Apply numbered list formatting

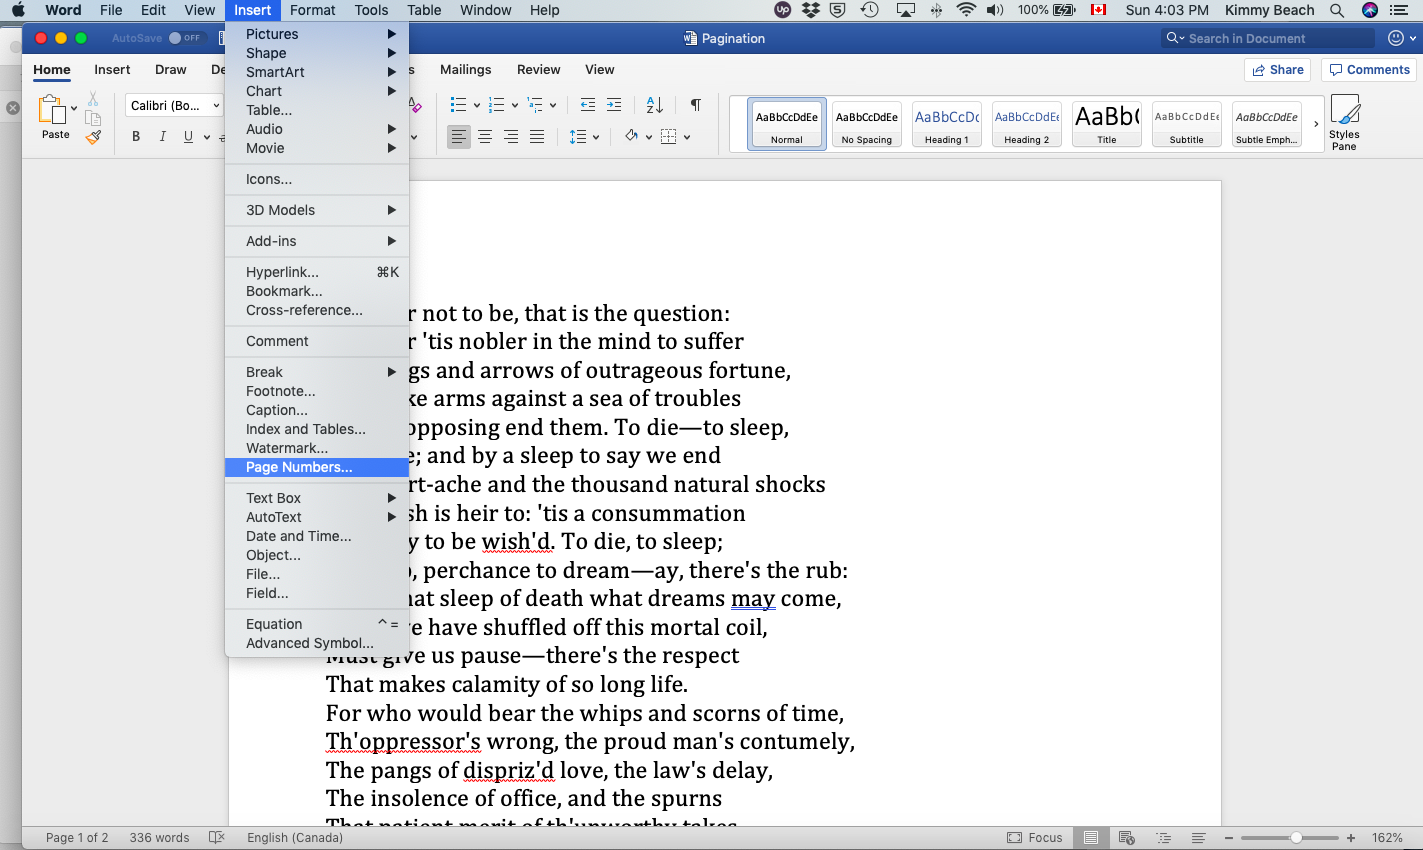click(x=497, y=105)
